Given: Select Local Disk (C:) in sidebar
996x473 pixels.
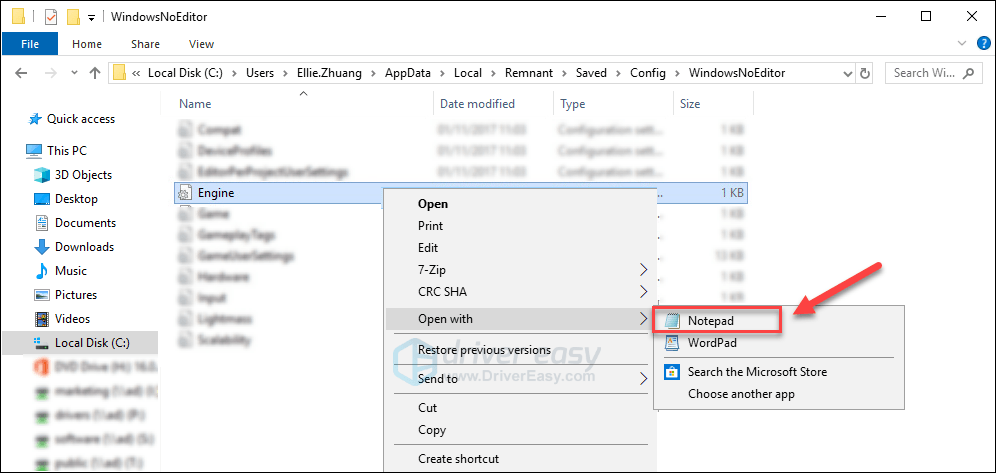Looking at the screenshot, I should pos(92,343).
